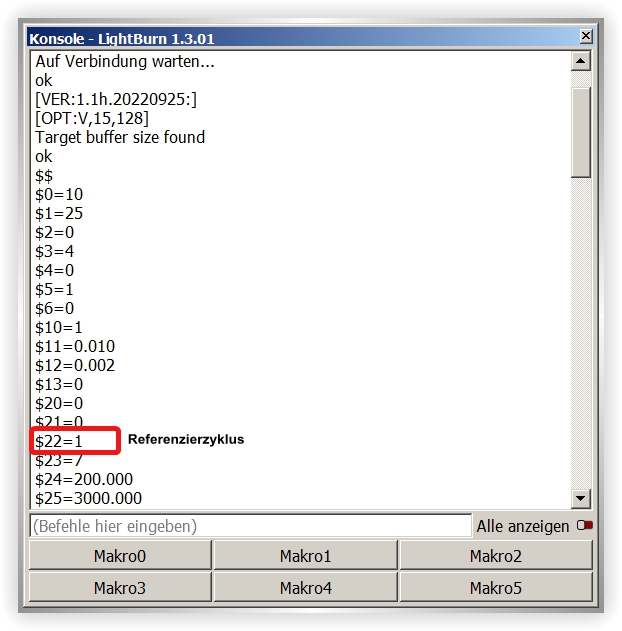
Task: Toggle the 'Alle anzeigen' switch
Action: click(x=585, y=526)
